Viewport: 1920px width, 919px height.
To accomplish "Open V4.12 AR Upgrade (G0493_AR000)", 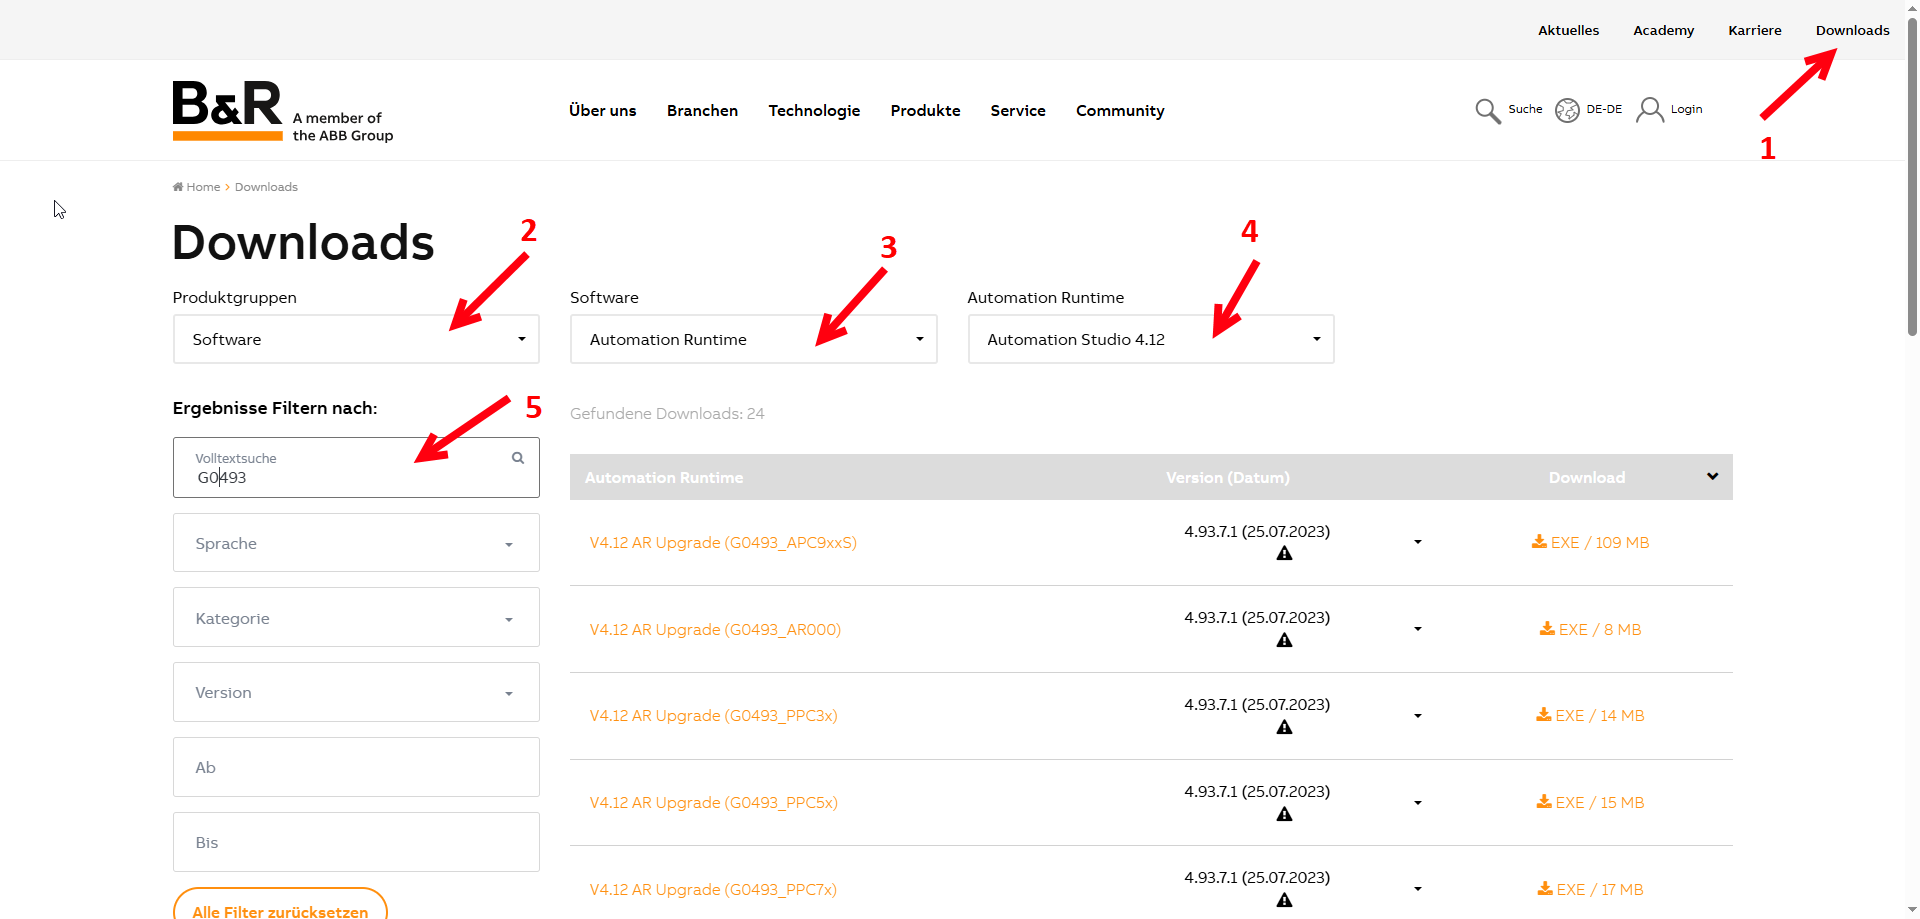I will 715,630.
